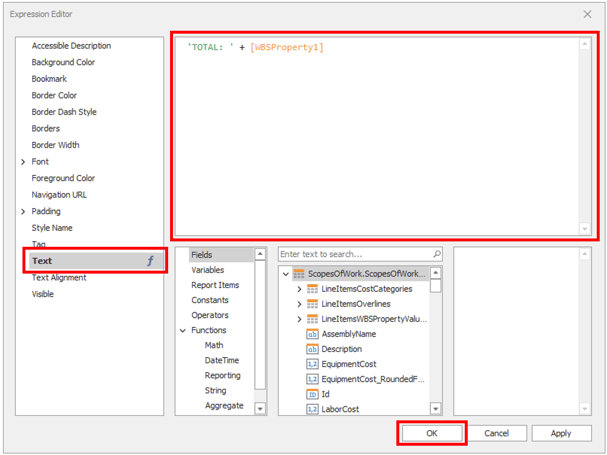Viewport: 607px width, 455px height.
Task: Click the expression editor scroll down arrow
Action: pos(585,228)
